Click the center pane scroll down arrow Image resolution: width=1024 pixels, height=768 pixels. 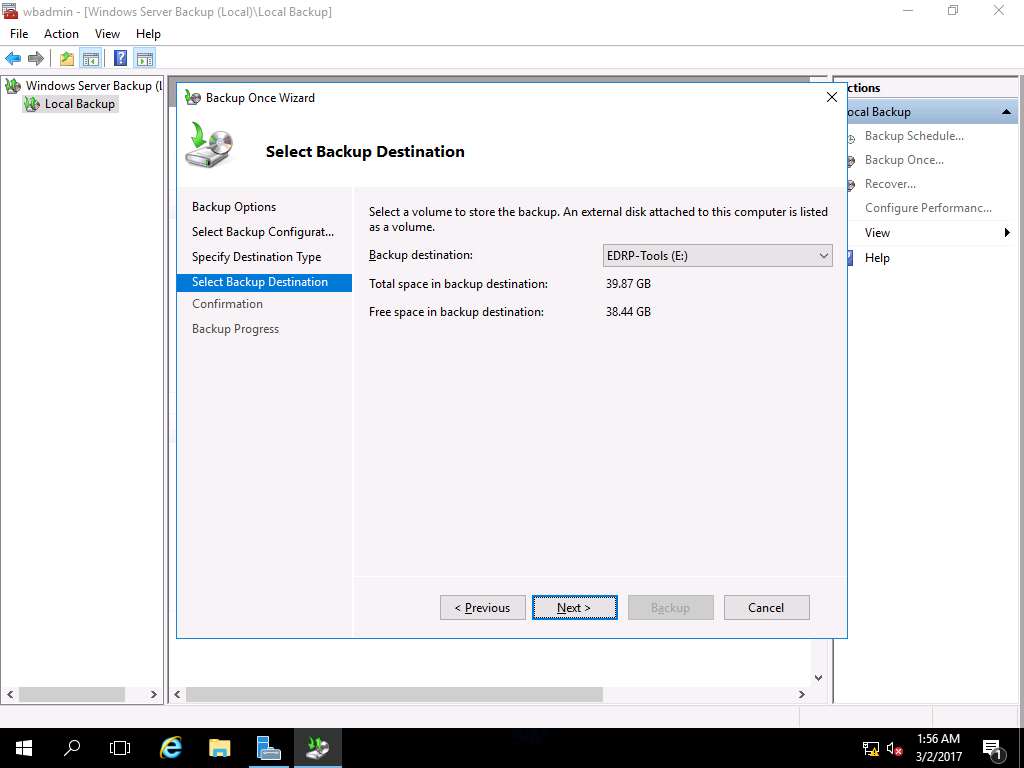(x=818, y=678)
